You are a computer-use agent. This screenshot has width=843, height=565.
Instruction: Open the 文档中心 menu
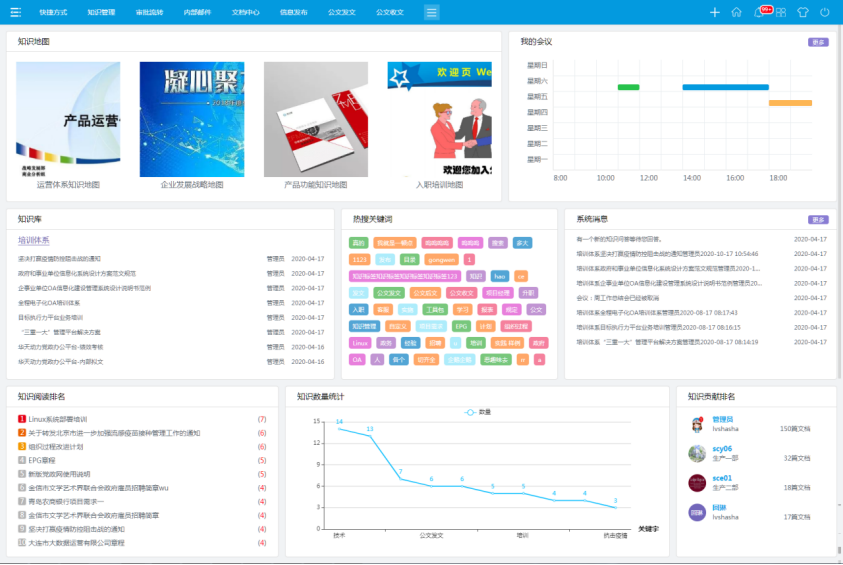coord(245,12)
